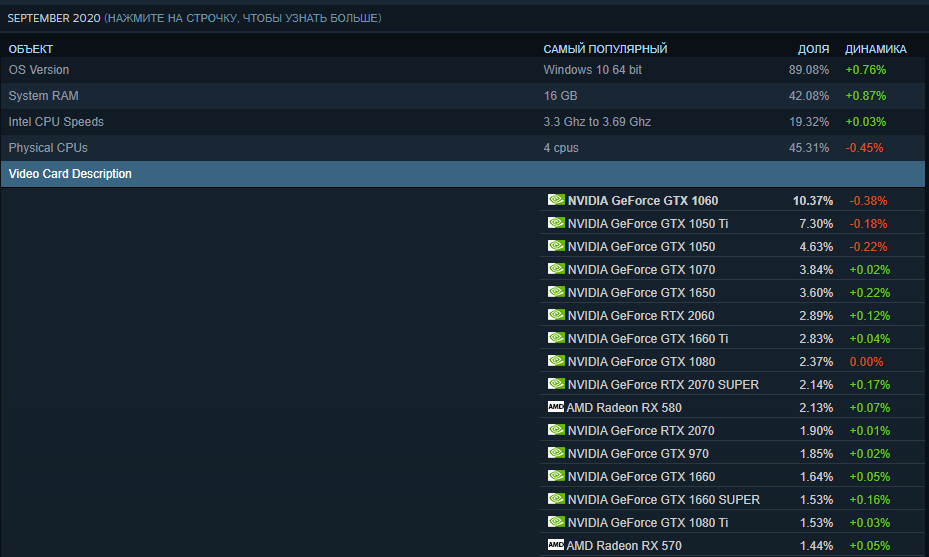Click NVIDIA logo beside GTX 1660 Ti
The image size is (929, 557).
[556, 338]
